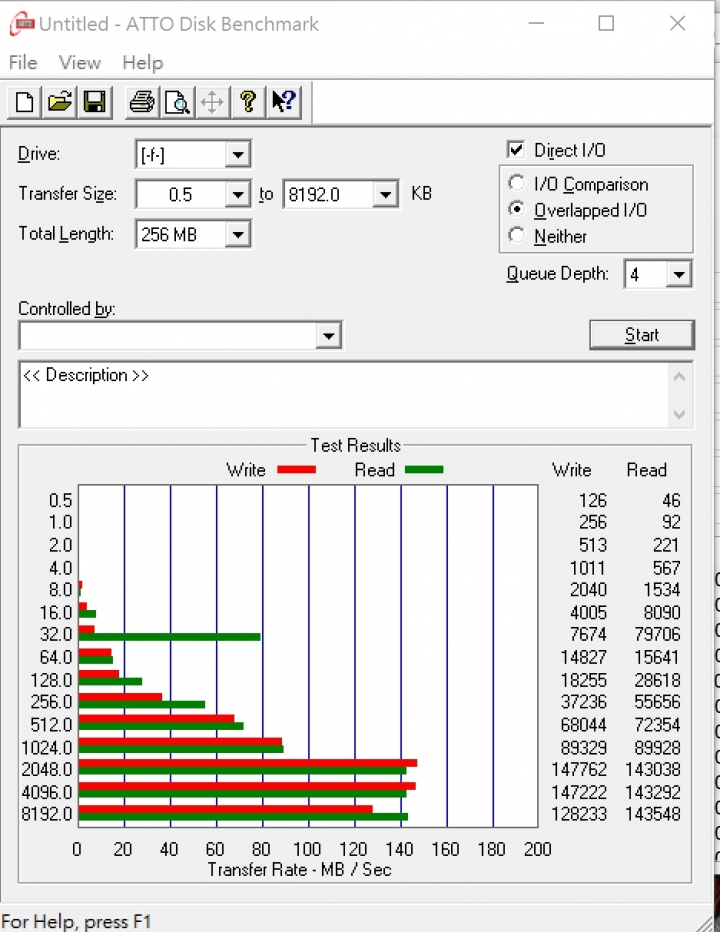Click the read value 143548
The image size is (720, 932).
[653, 814]
